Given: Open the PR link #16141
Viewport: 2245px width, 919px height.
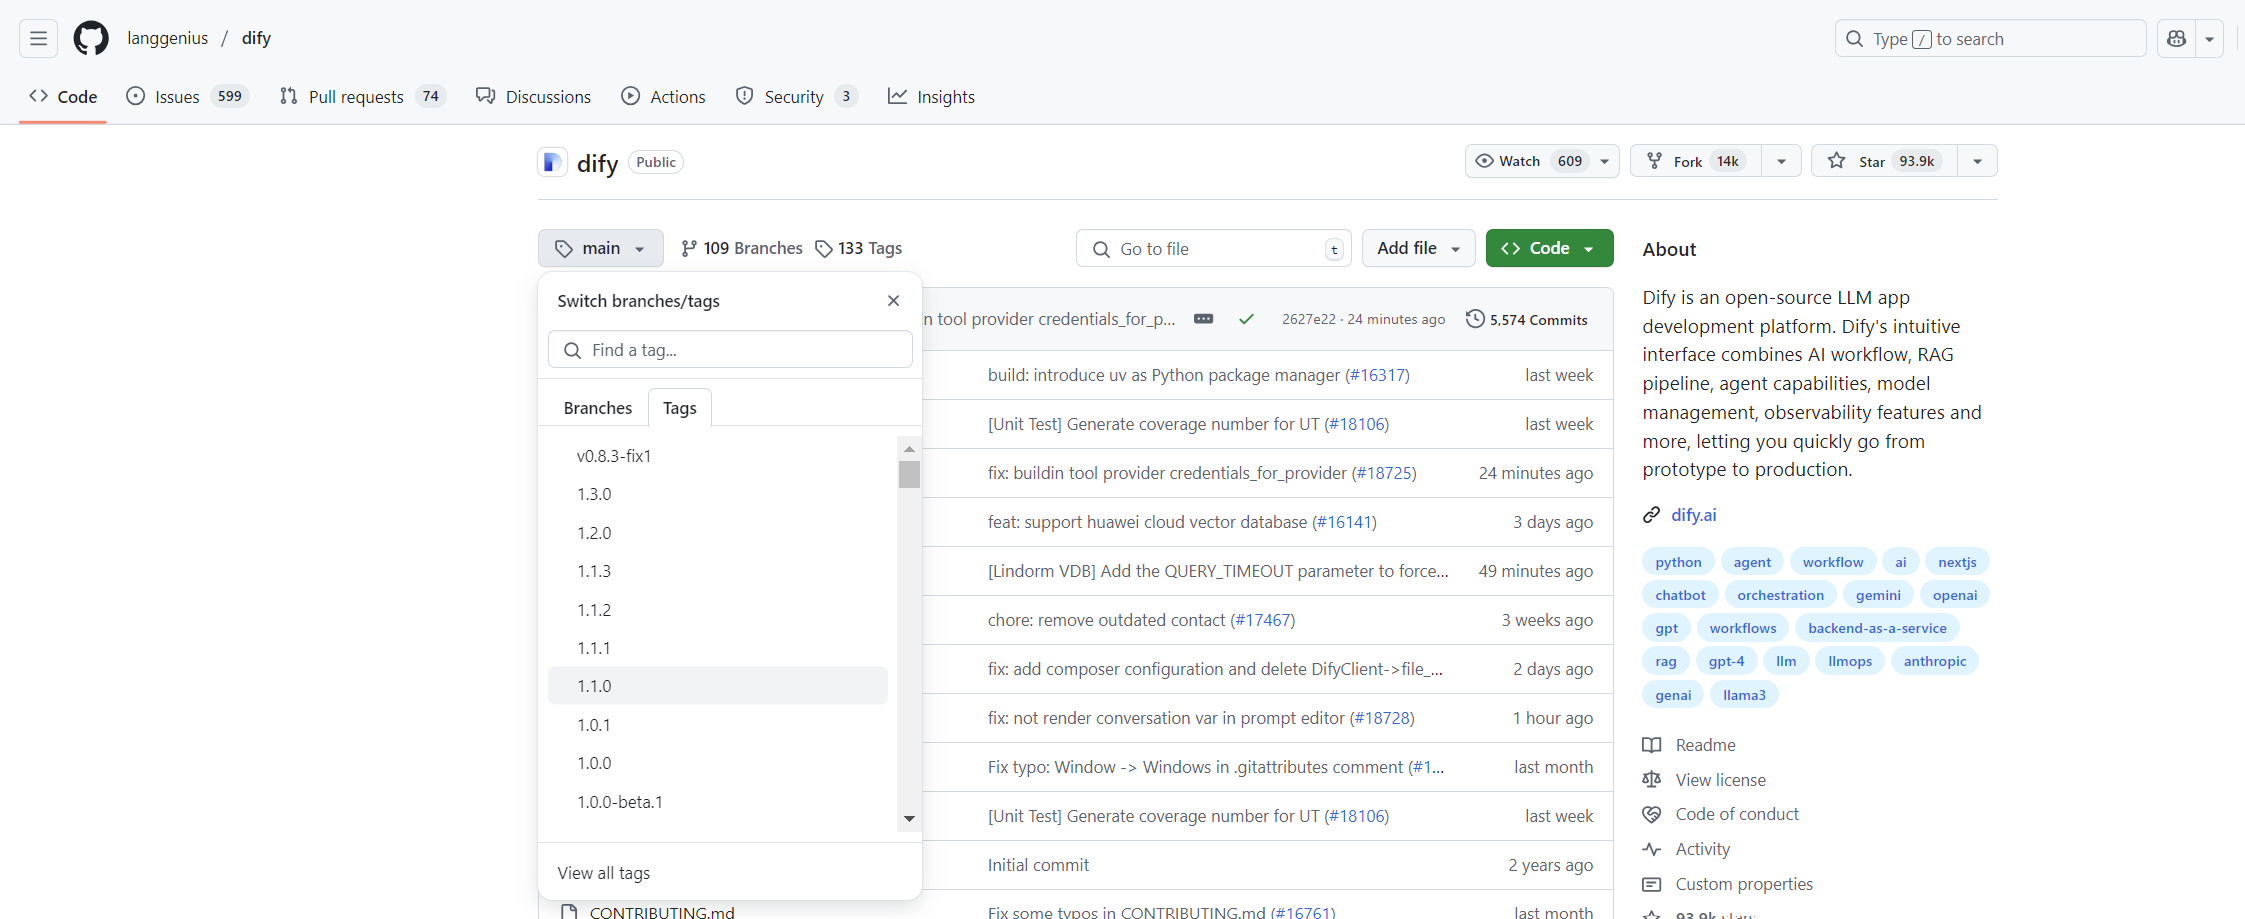Looking at the screenshot, I should [1344, 522].
